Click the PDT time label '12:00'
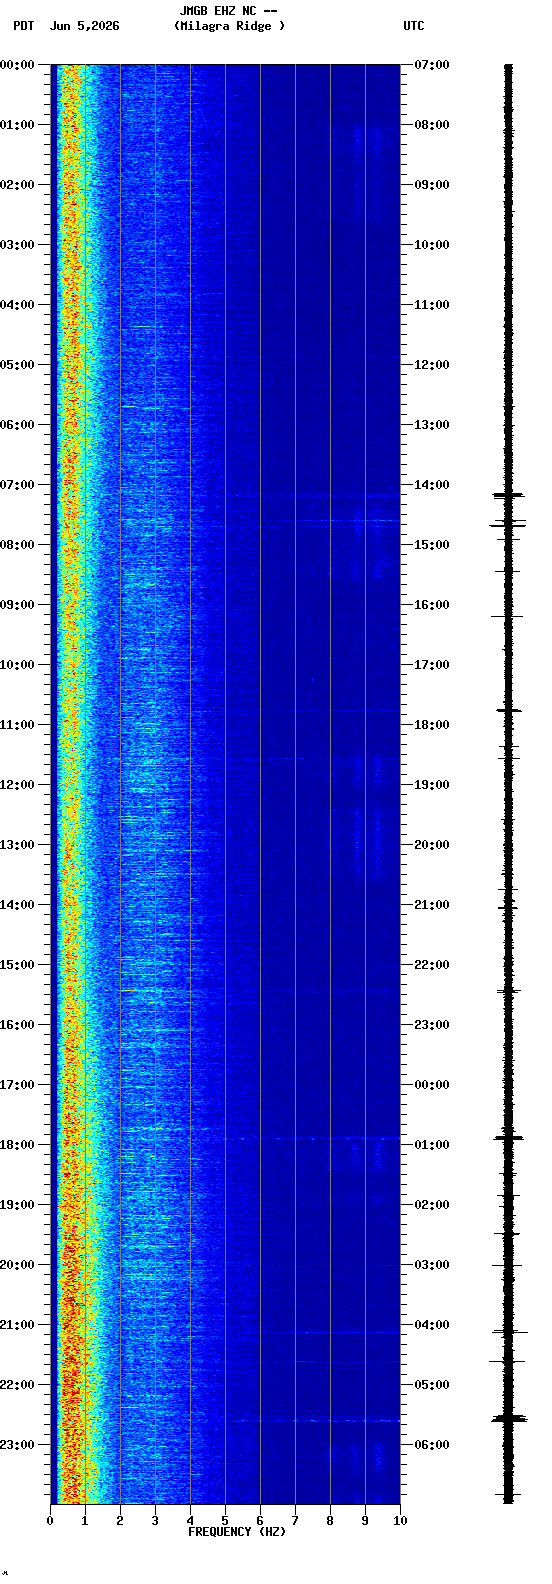Viewport: 552px width, 1584px height. 17,785
